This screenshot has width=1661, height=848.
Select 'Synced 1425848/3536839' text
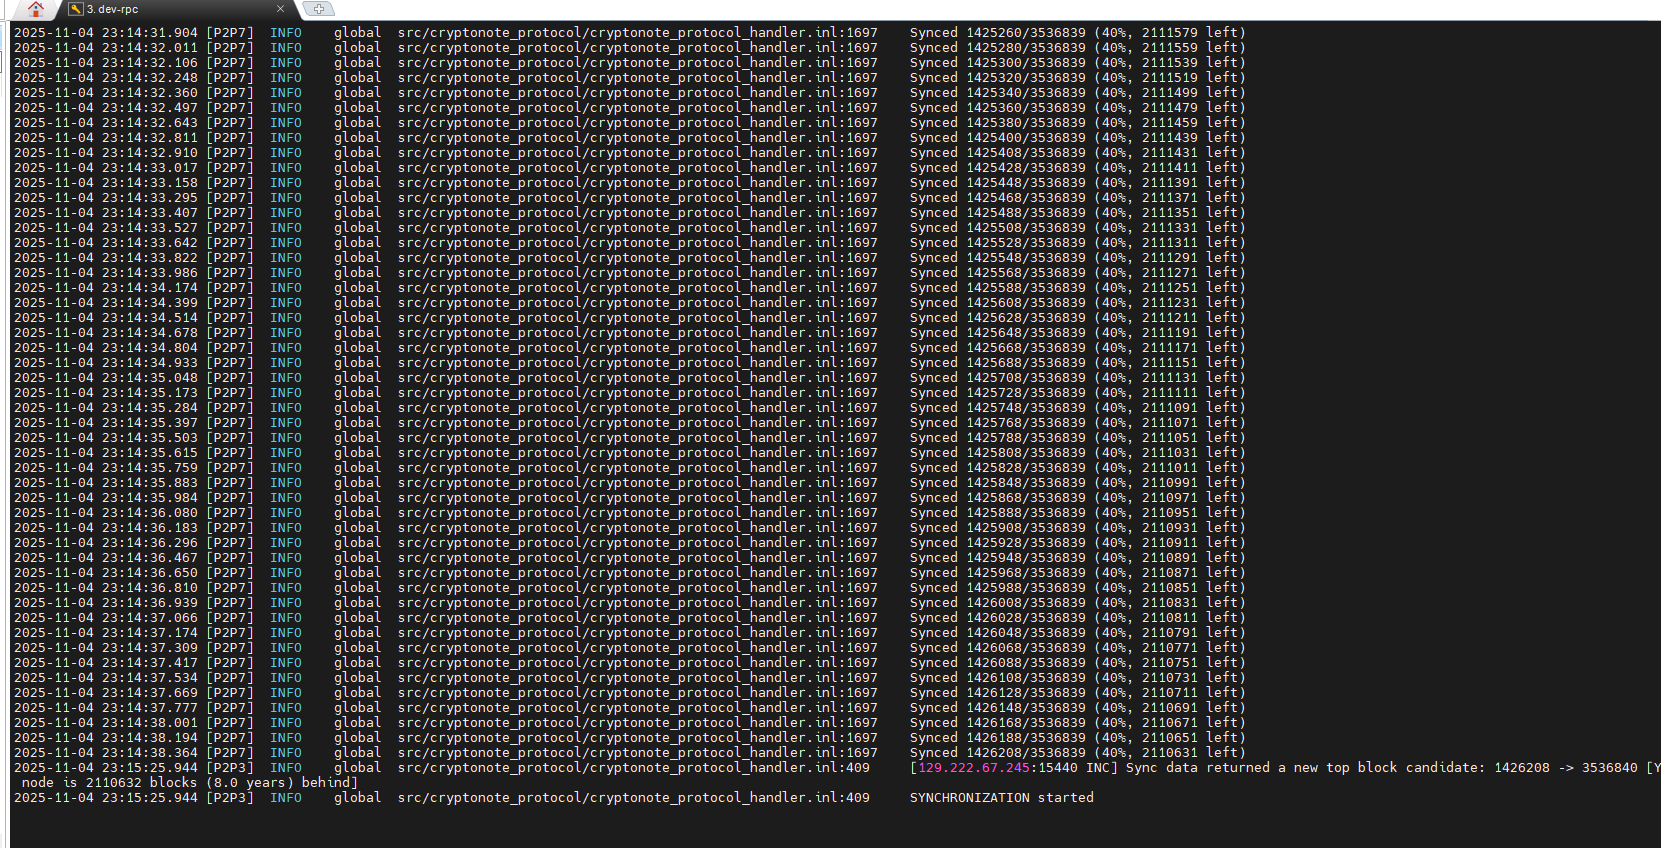tap(998, 483)
